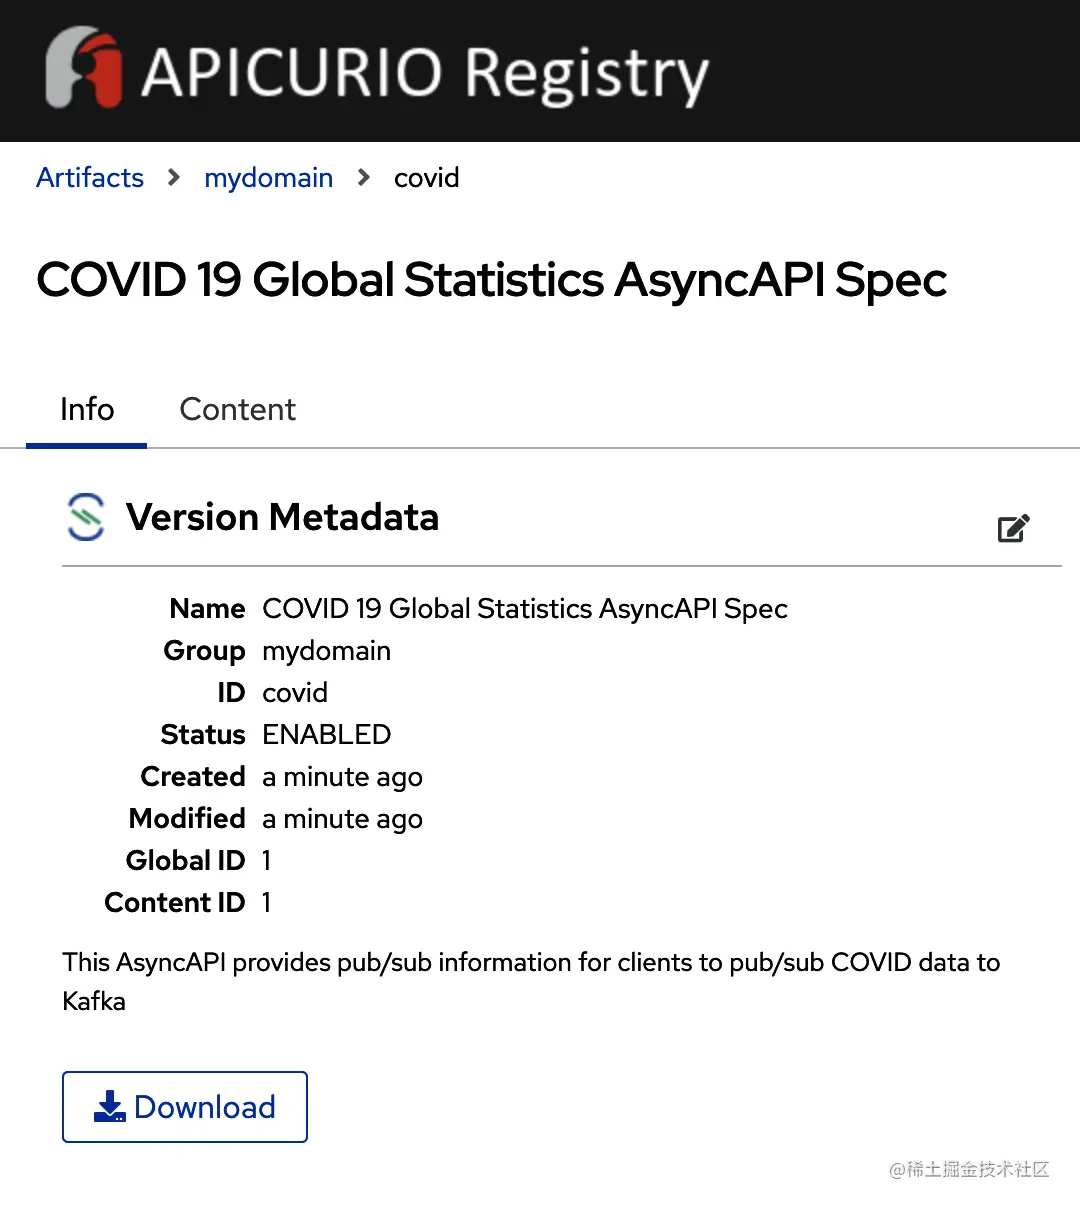
Task: Click the AsyncAPI artifact type icon
Action: [86, 517]
